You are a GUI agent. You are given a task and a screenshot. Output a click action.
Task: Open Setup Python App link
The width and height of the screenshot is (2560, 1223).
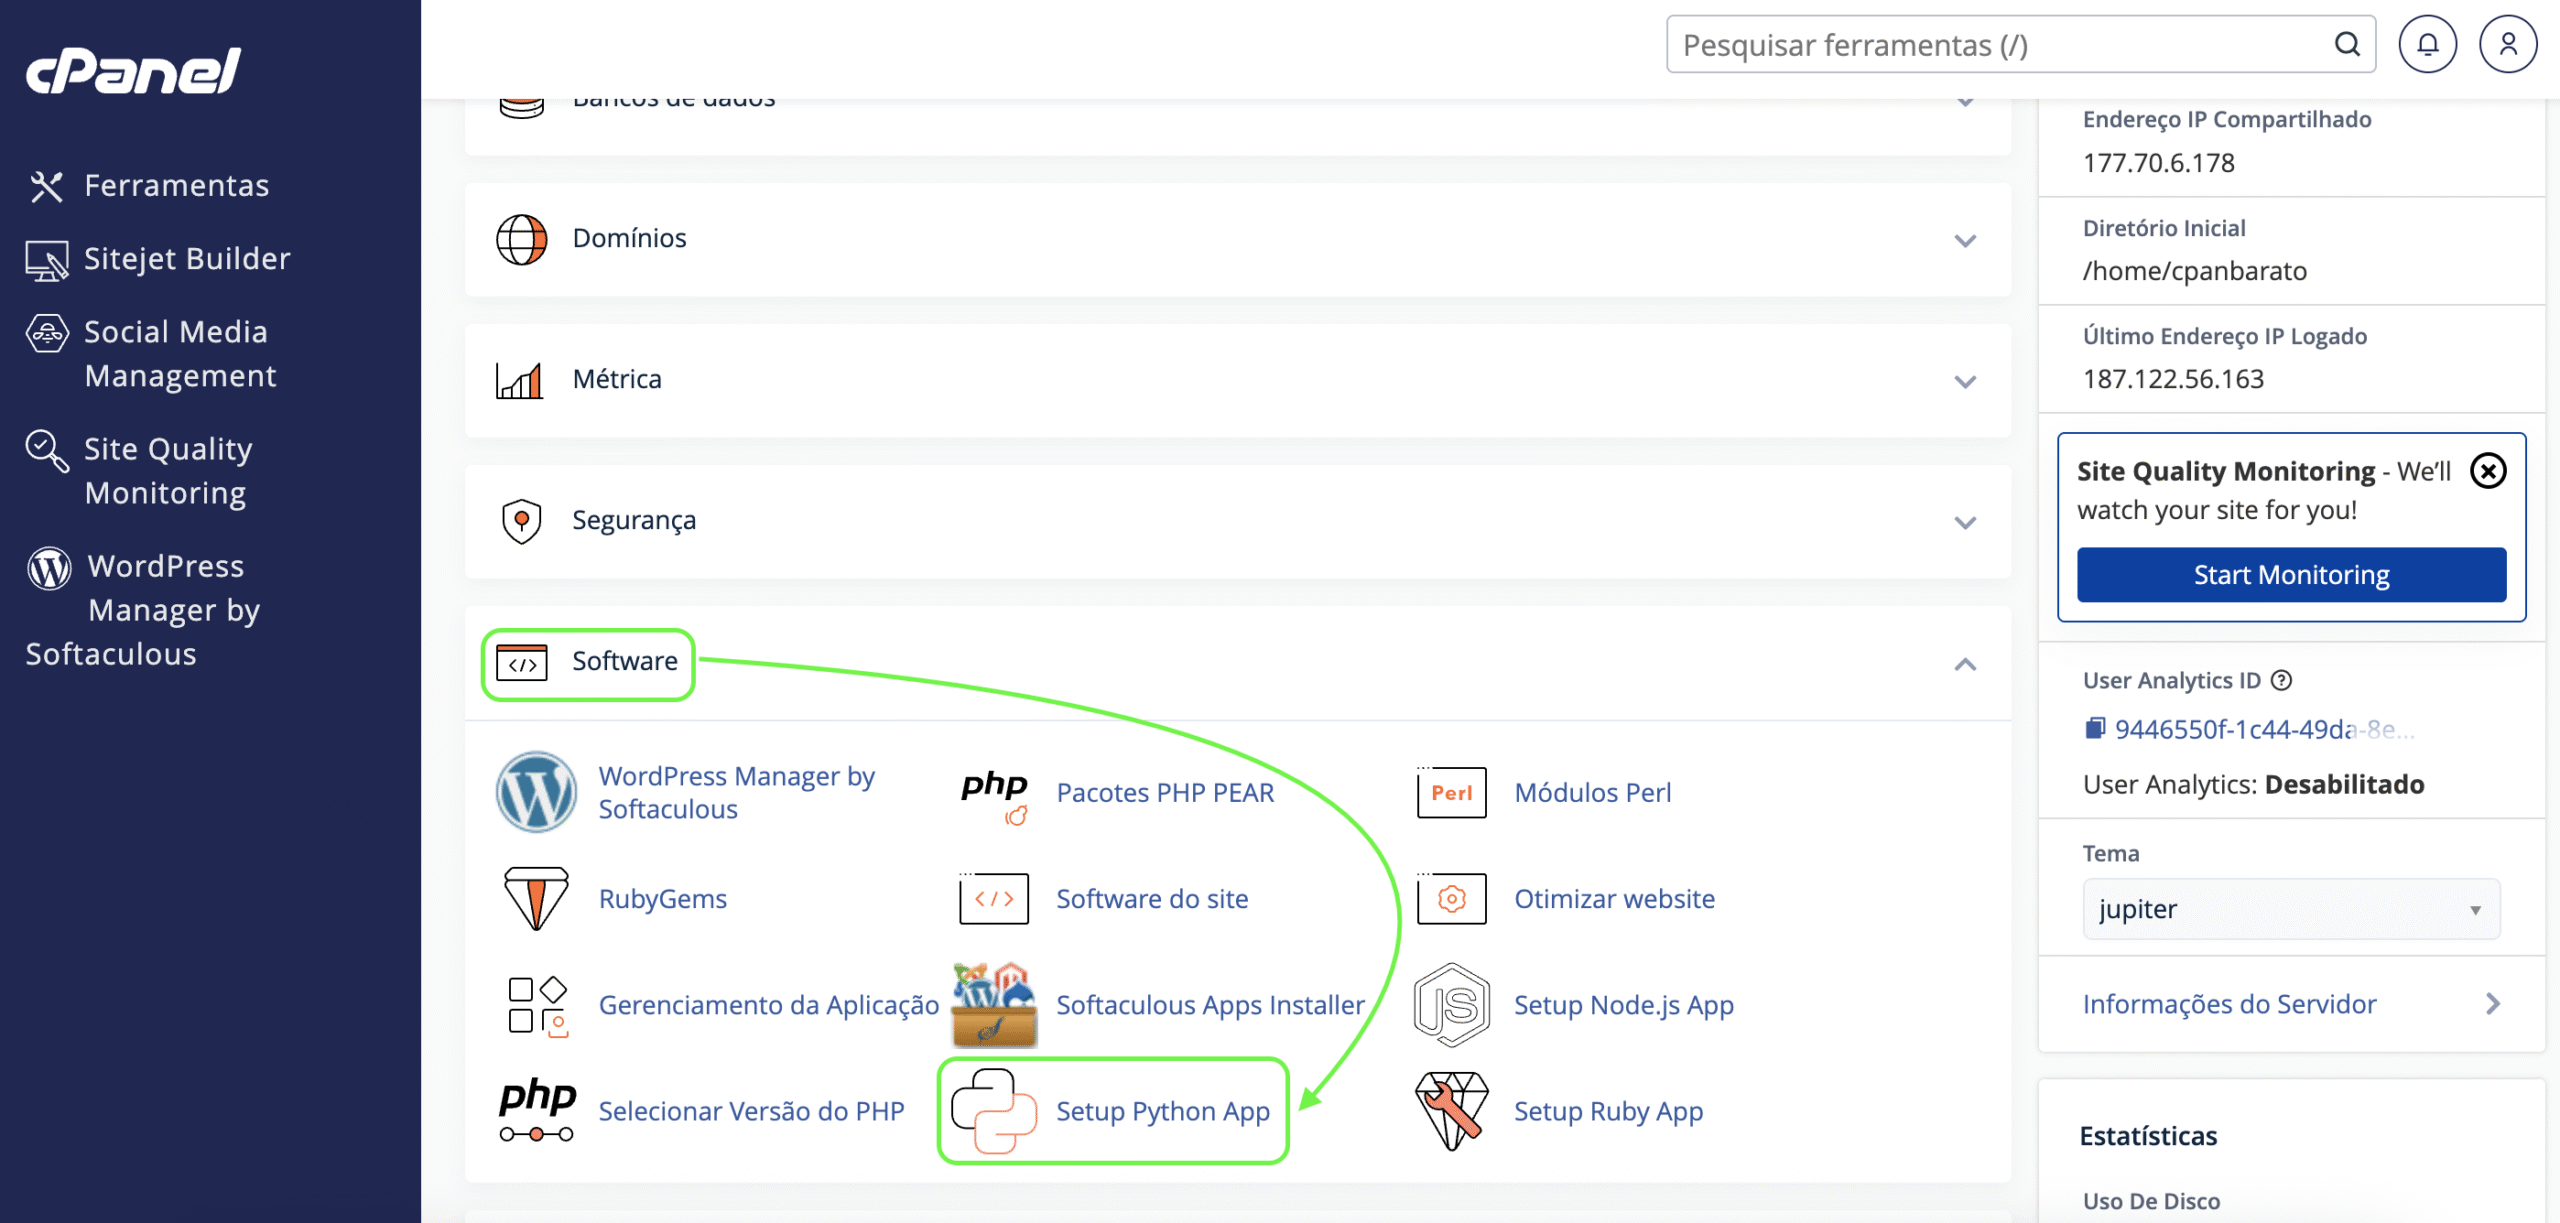coord(1163,1111)
